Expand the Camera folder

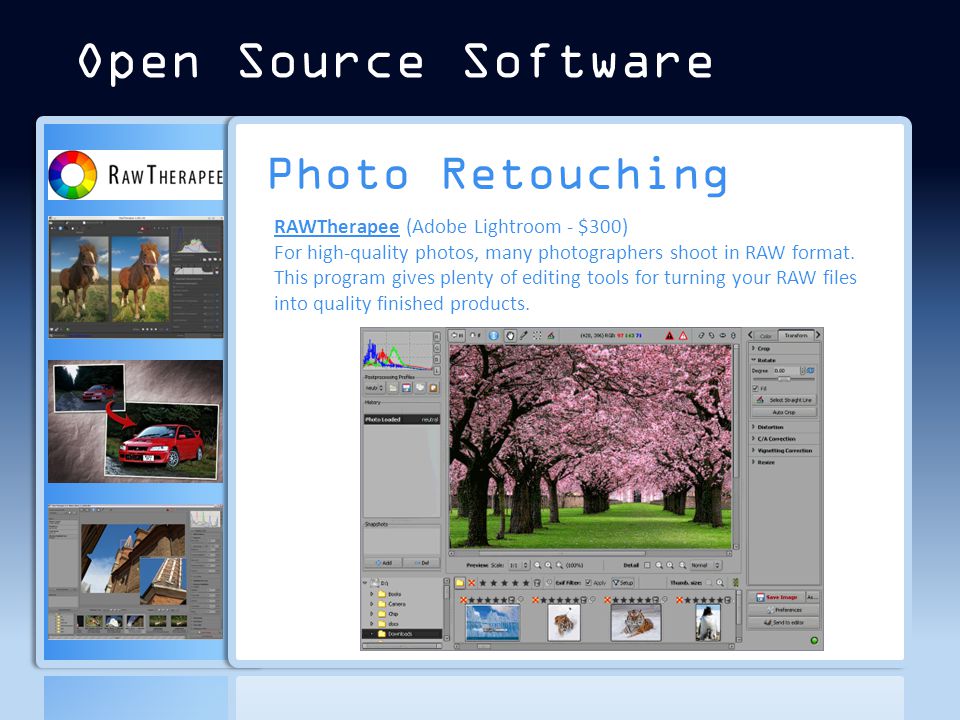coord(372,604)
